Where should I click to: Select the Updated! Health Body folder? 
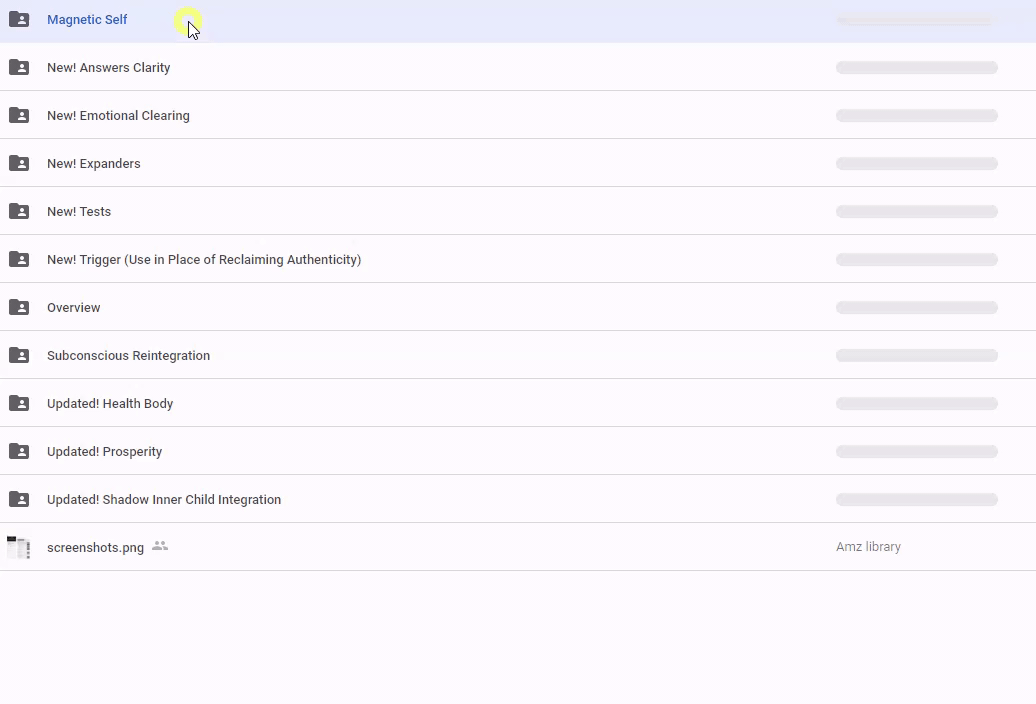click(110, 404)
